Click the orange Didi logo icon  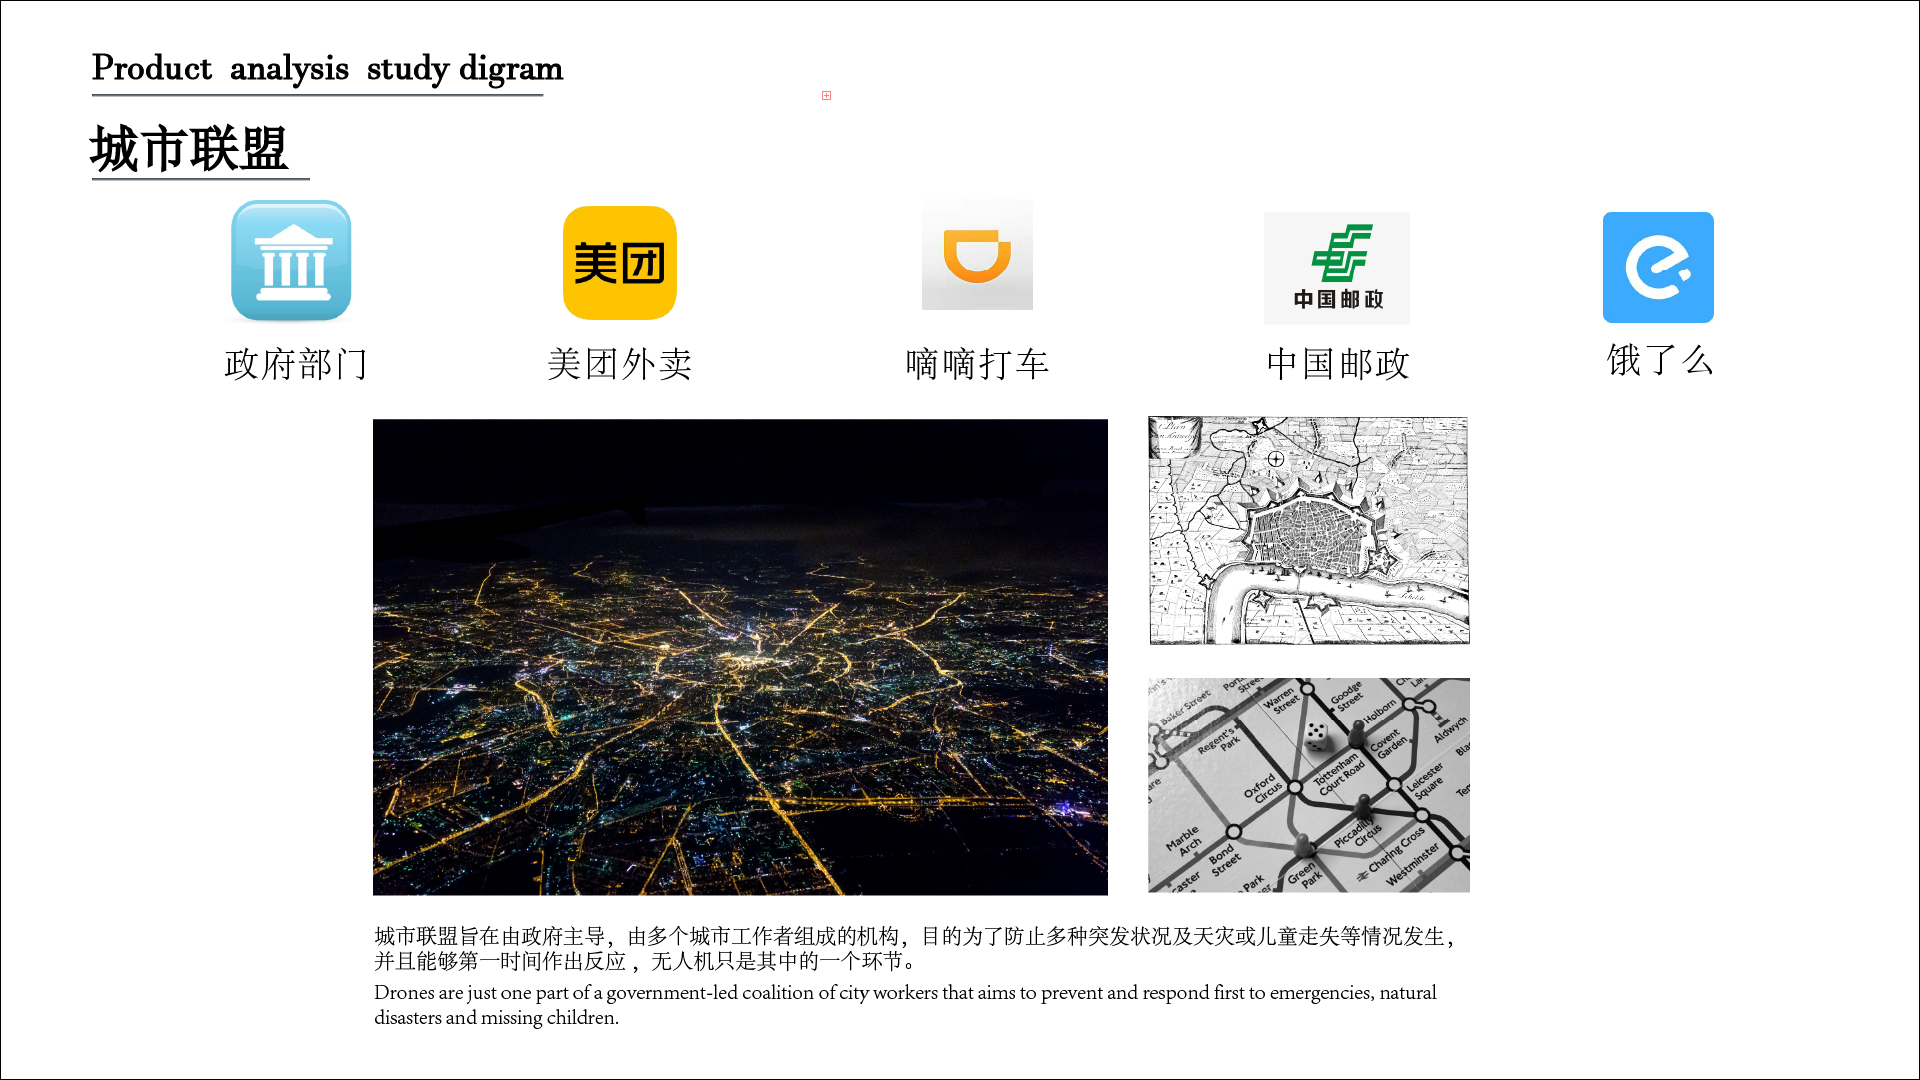(x=977, y=255)
